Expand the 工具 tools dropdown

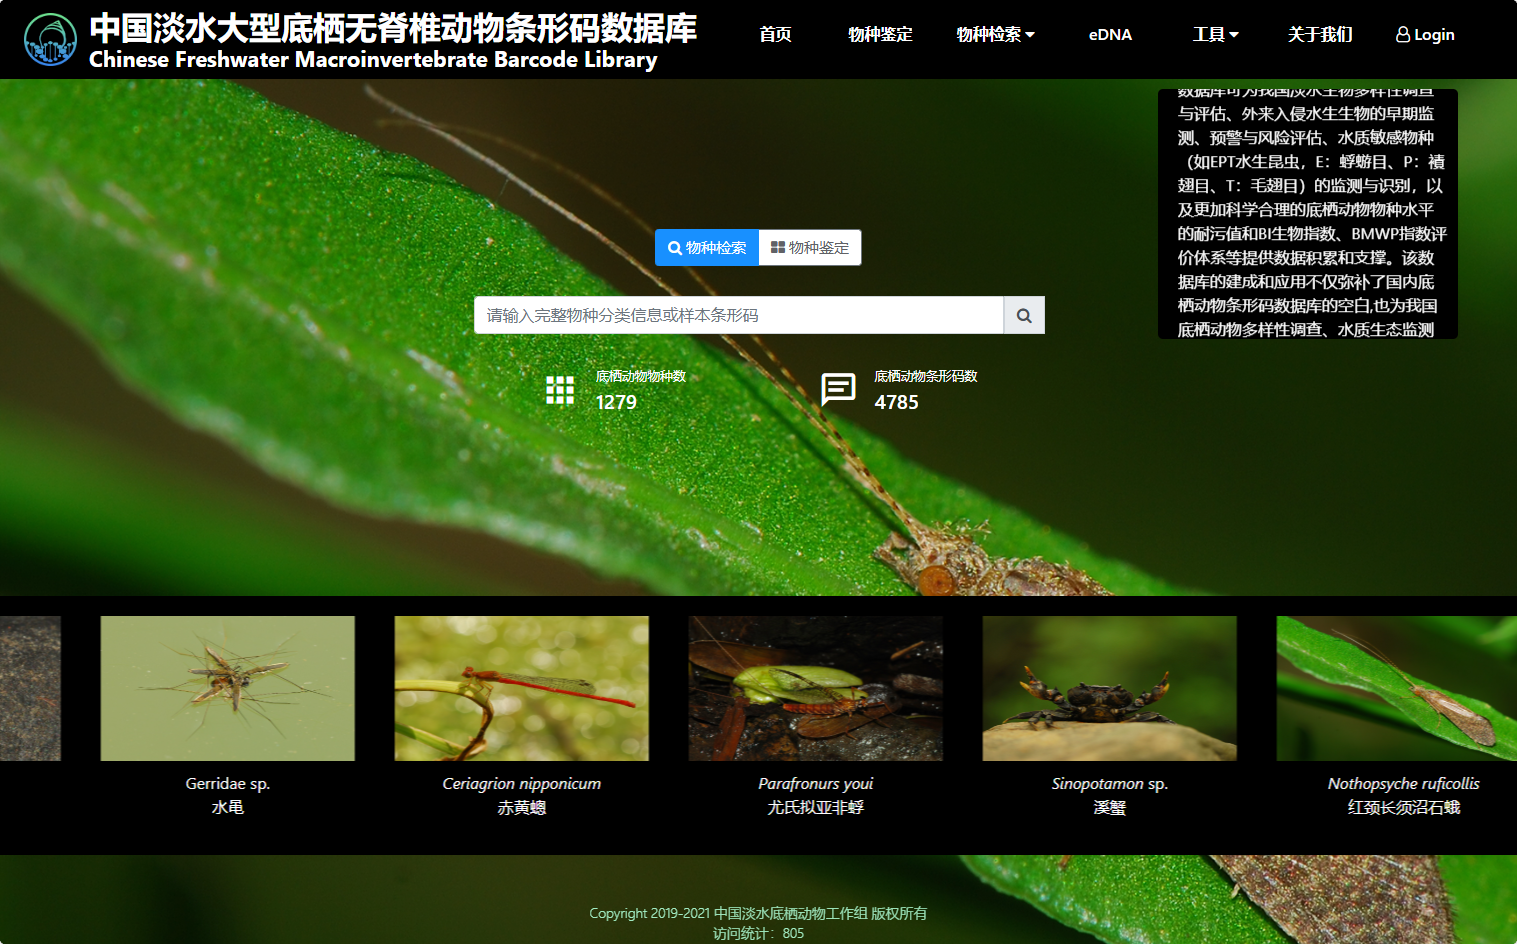point(1216,34)
